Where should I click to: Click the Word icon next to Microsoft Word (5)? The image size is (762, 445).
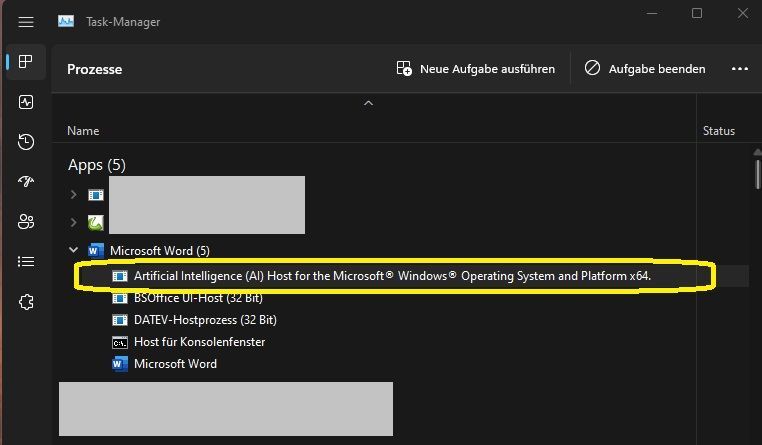click(96, 251)
